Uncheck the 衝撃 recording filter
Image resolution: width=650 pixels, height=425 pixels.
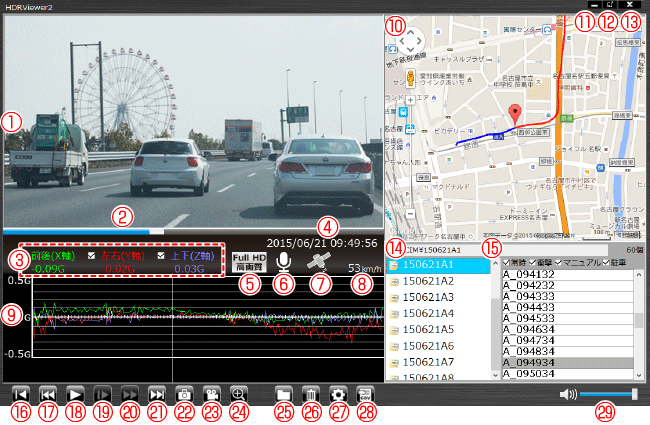(x=533, y=262)
